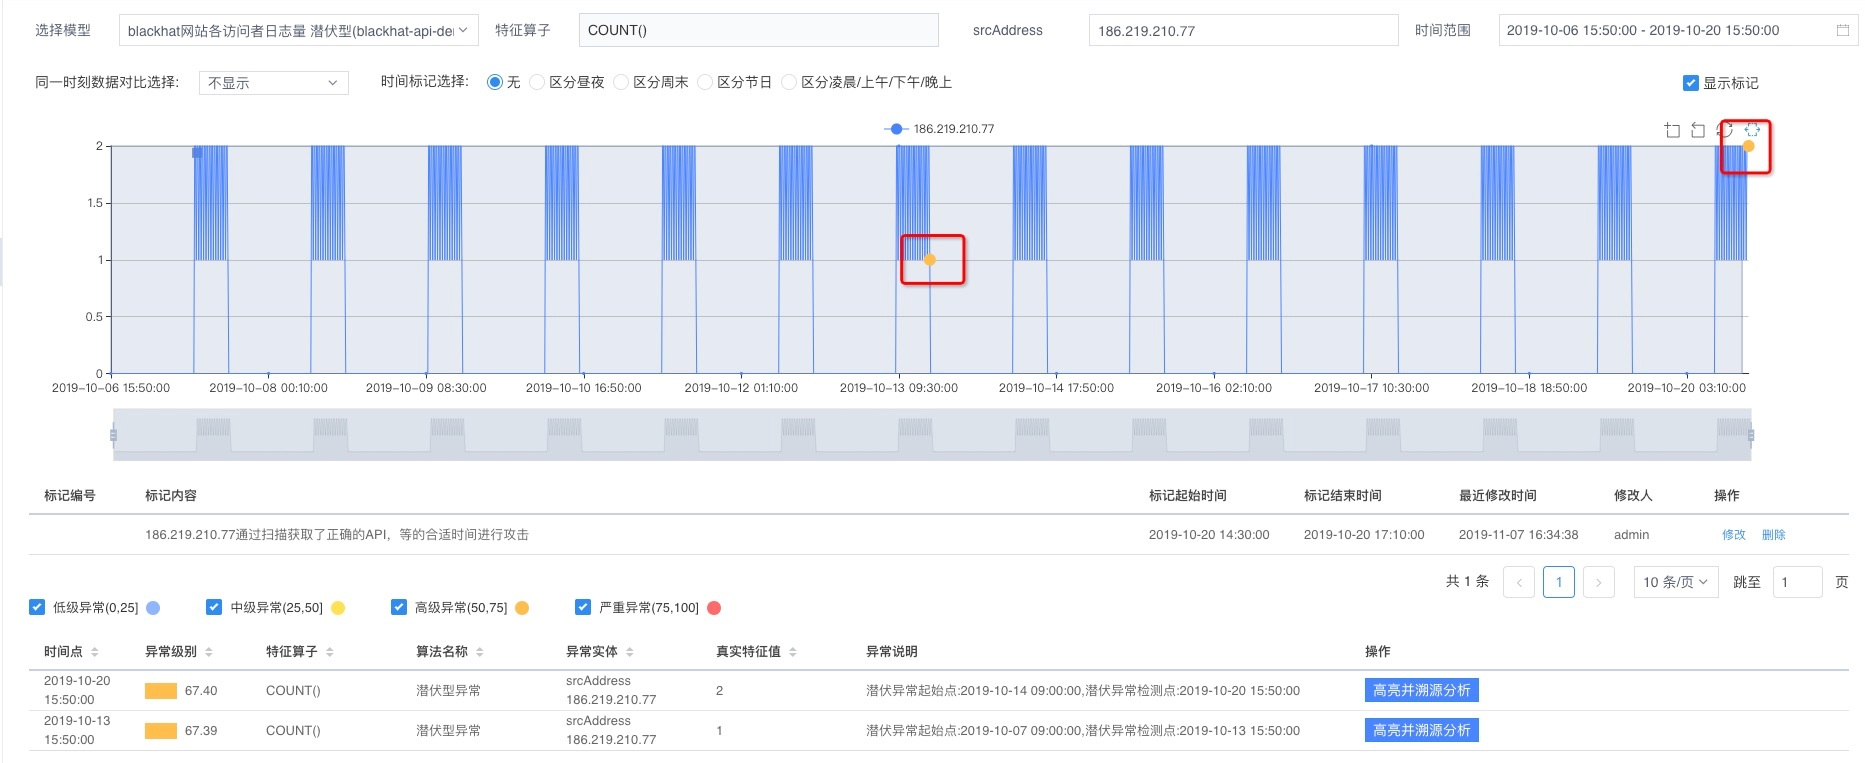Image resolution: width=1865 pixels, height=763 pixels.
Task: Click 潜伏型异常 in the 2019-10-20 row
Action: [448, 691]
